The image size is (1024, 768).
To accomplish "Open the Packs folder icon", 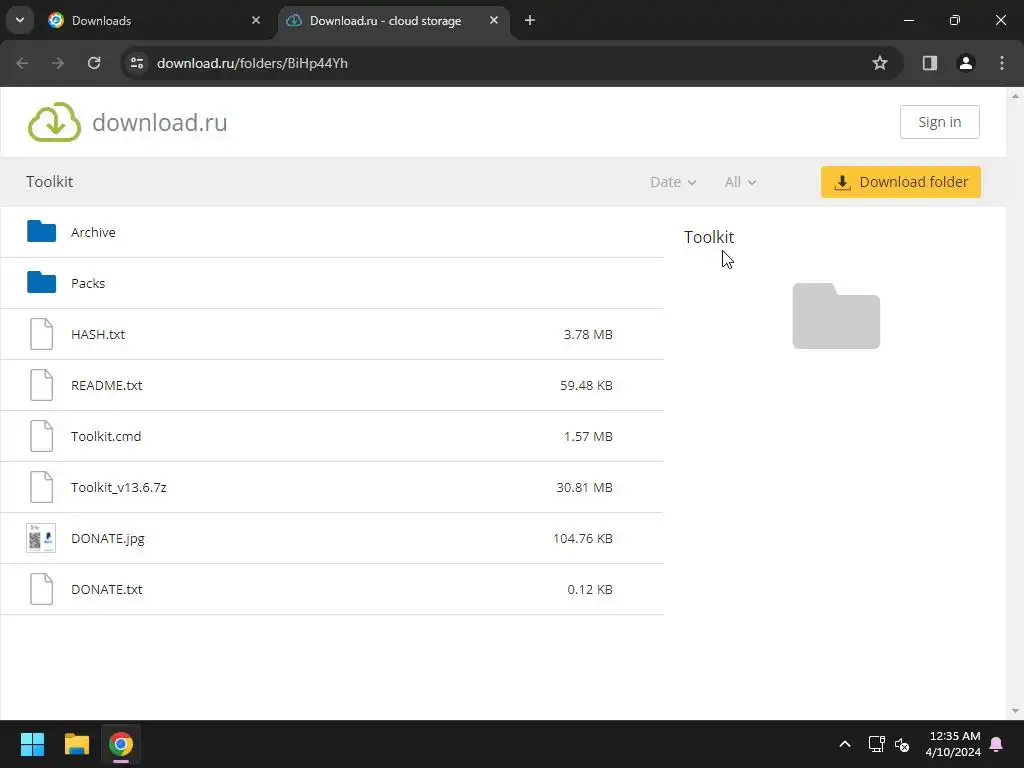I will 41,282.
